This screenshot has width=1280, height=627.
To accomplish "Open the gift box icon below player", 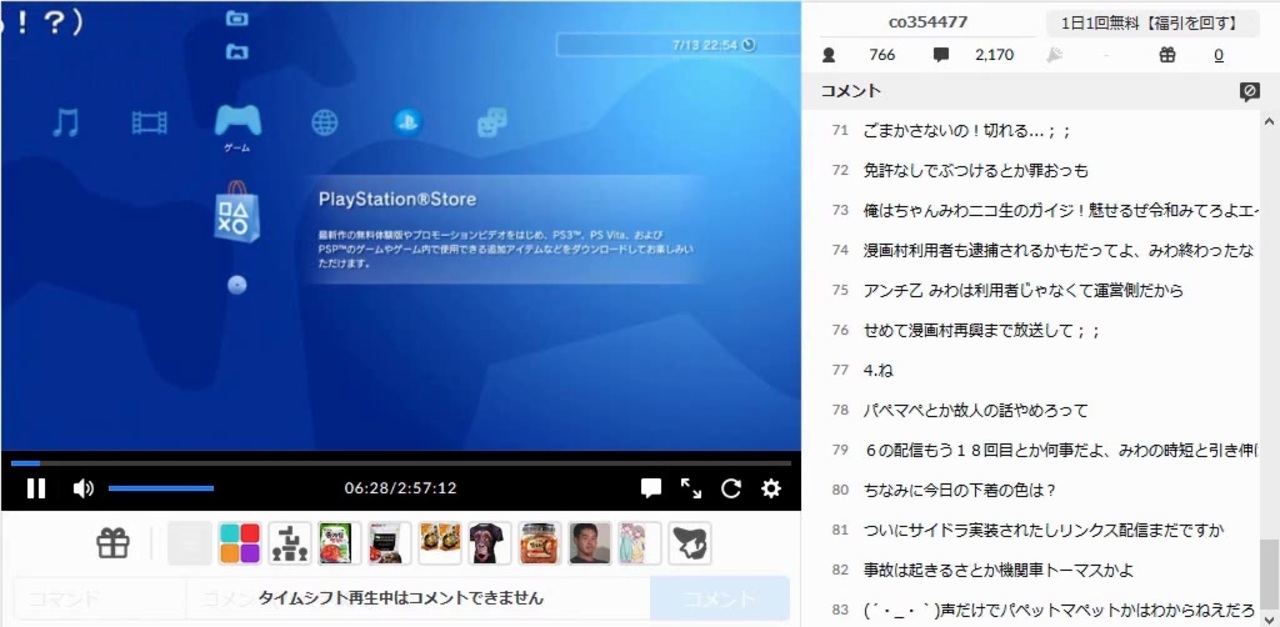I will 113,543.
